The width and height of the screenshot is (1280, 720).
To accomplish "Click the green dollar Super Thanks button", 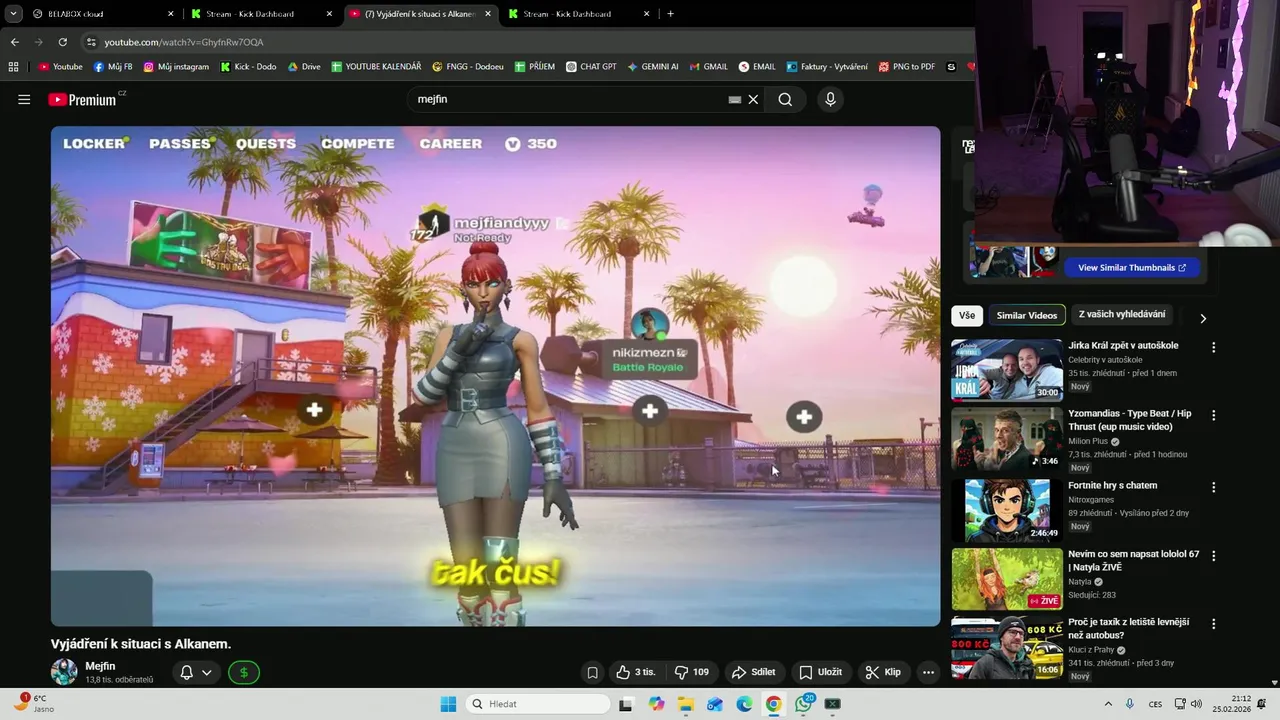I will (244, 672).
